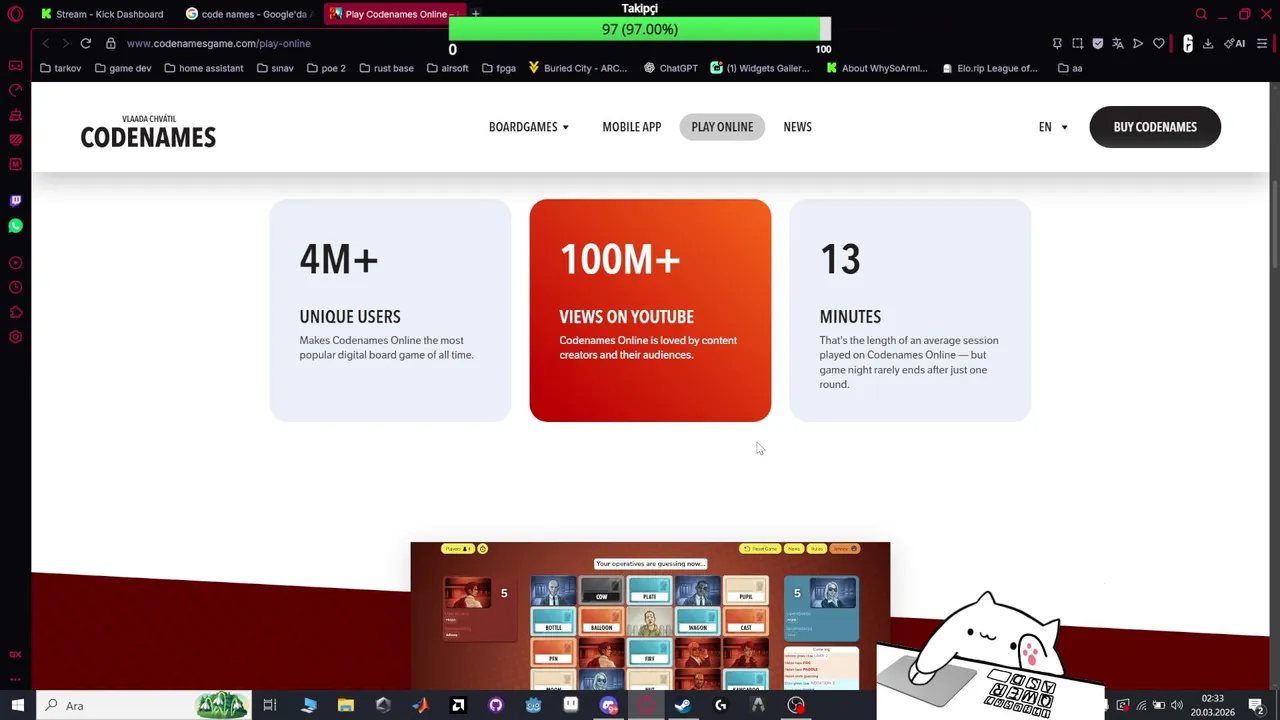Click the Buy Codenames button

[1155, 127]
